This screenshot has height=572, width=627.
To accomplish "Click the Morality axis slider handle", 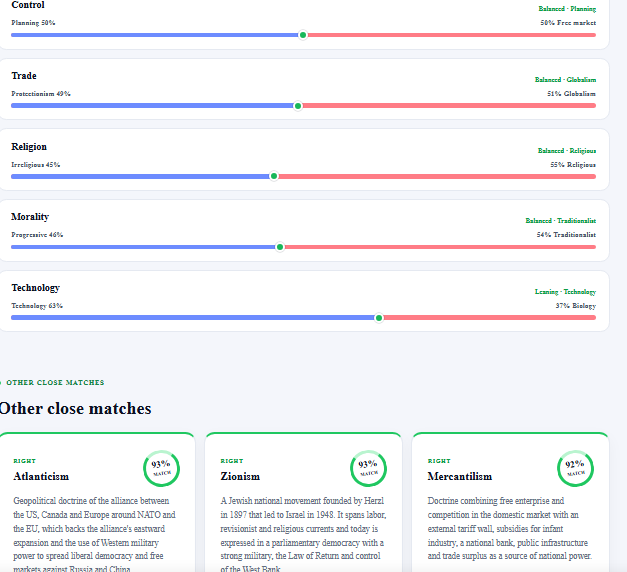I will [280, 247].
